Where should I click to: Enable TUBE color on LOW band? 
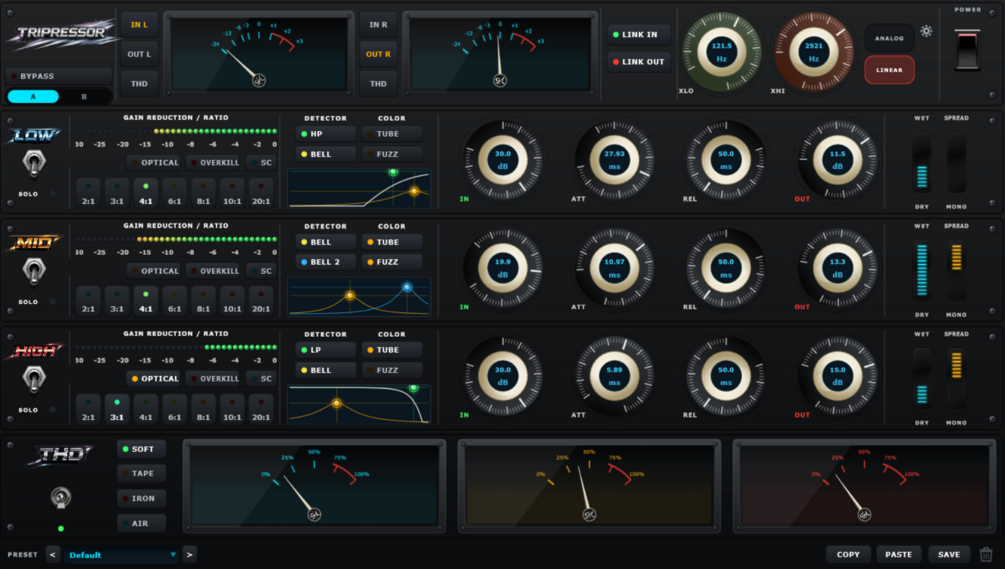pos(392,134)
